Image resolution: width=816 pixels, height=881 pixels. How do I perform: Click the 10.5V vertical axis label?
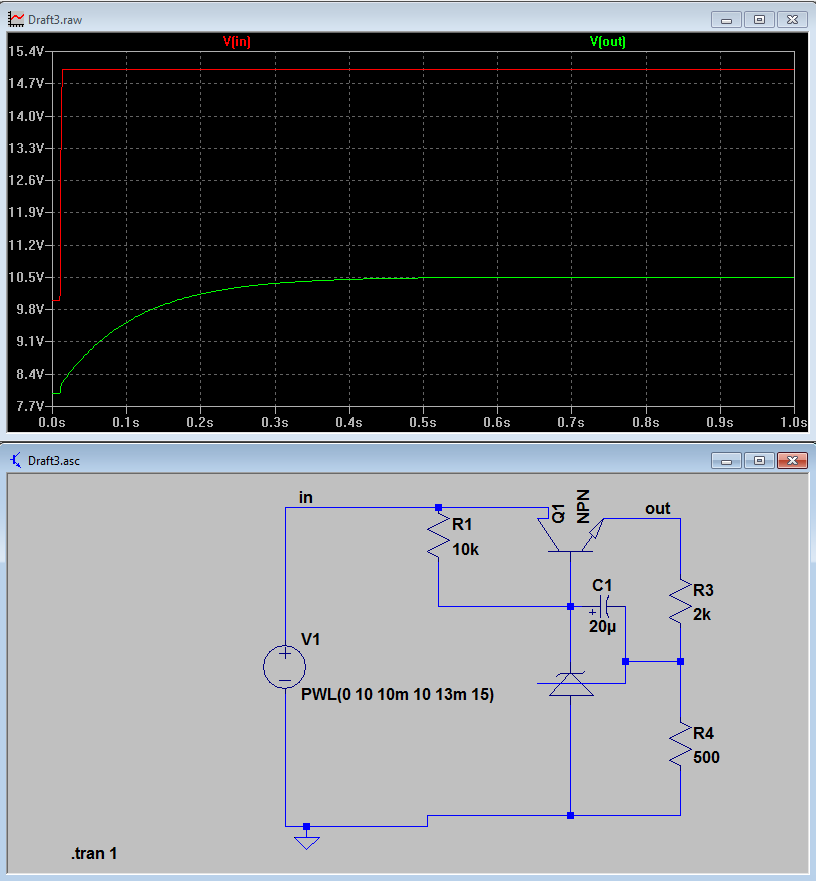[x=26, y=278]
